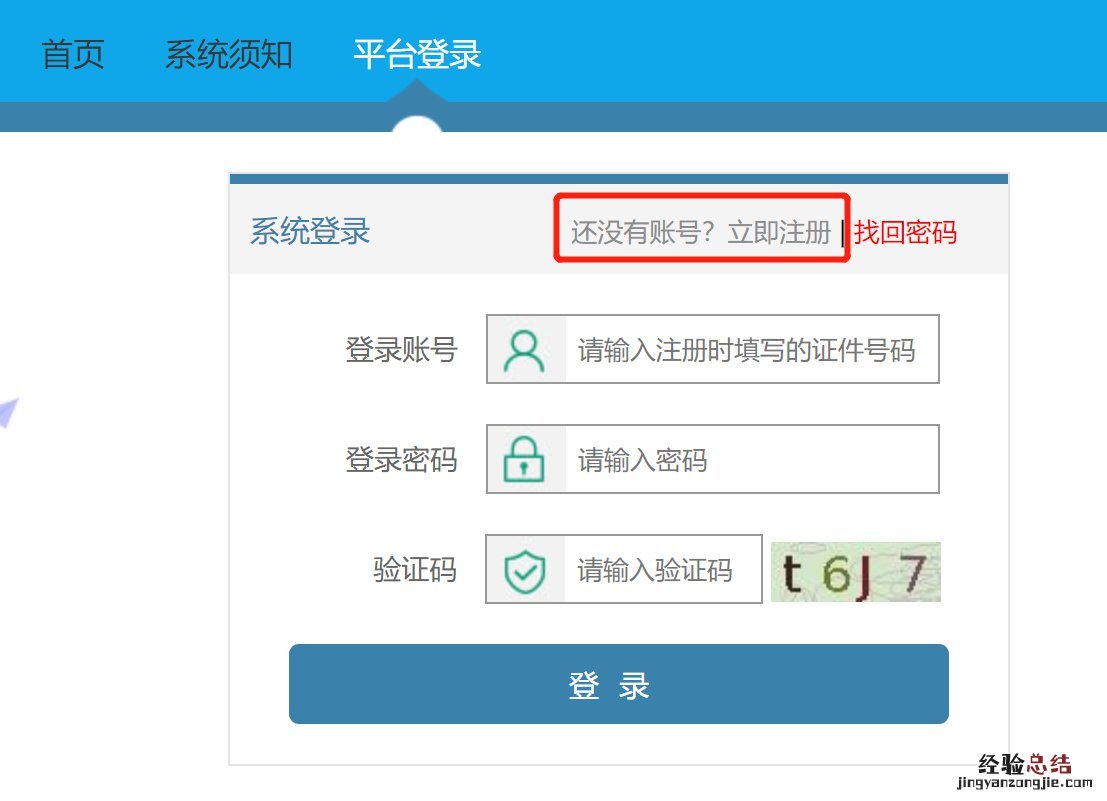The height and width of the screenshot is (801, 1107).
Task: Open the 还没有账号?立即注册 link
Action: pyautogui.click(x=700, y=232)
